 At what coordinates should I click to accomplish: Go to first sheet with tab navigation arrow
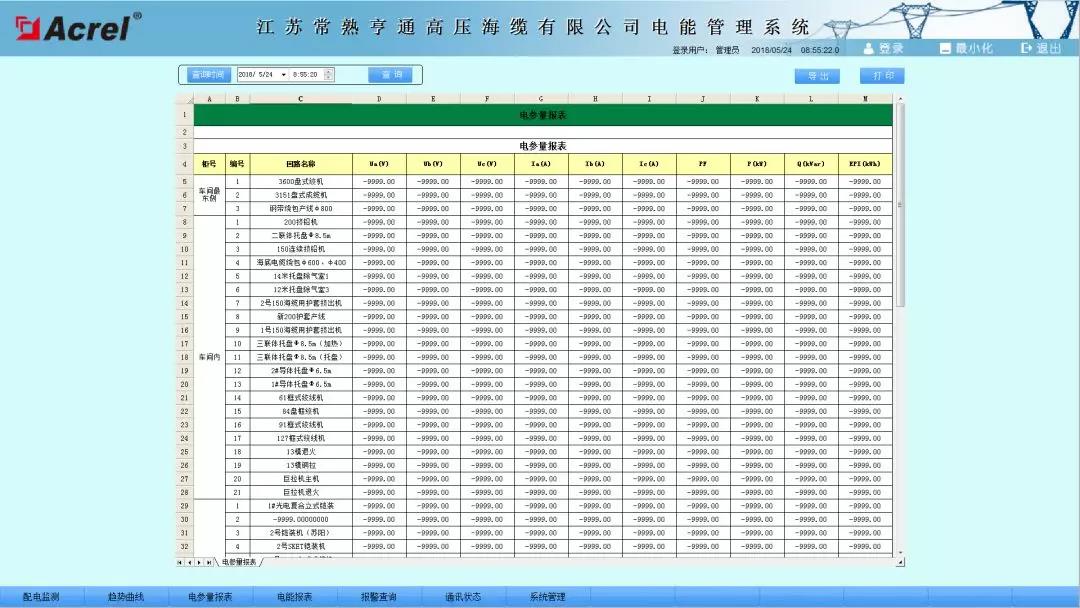180,563
